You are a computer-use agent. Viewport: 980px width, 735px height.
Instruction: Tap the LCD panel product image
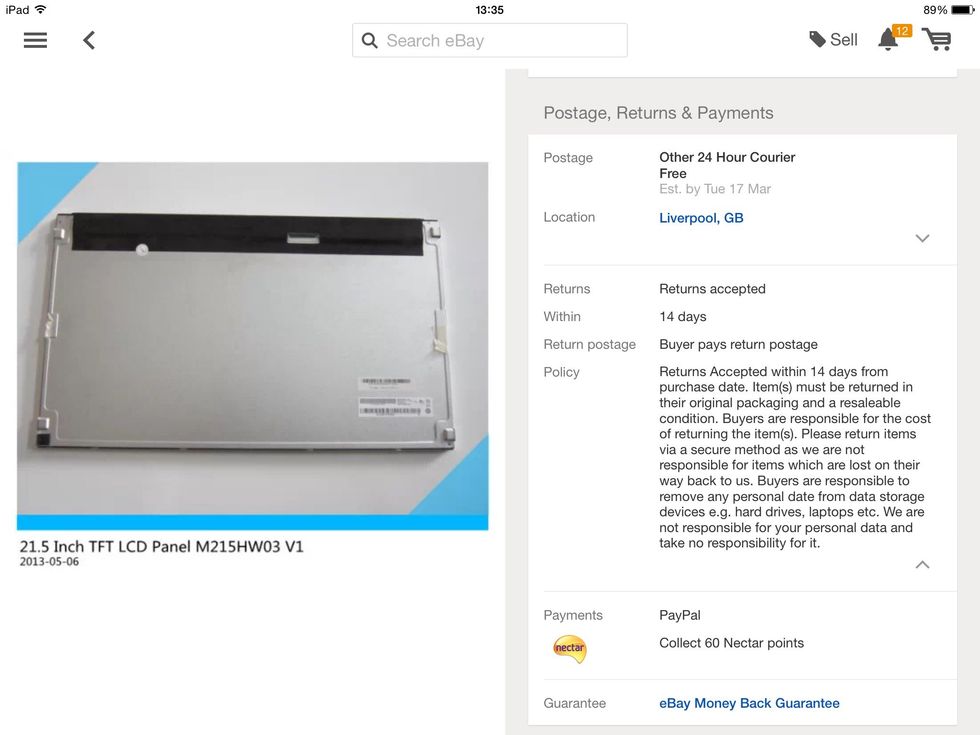(x=252, y=346)
